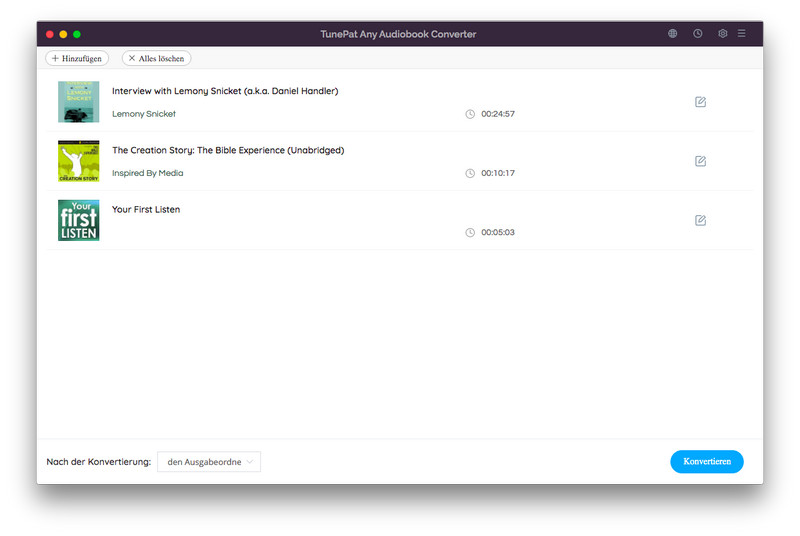Click the Hinzufügen add button
This screenshot has width=800, height=536.
[x=77, y=59]
